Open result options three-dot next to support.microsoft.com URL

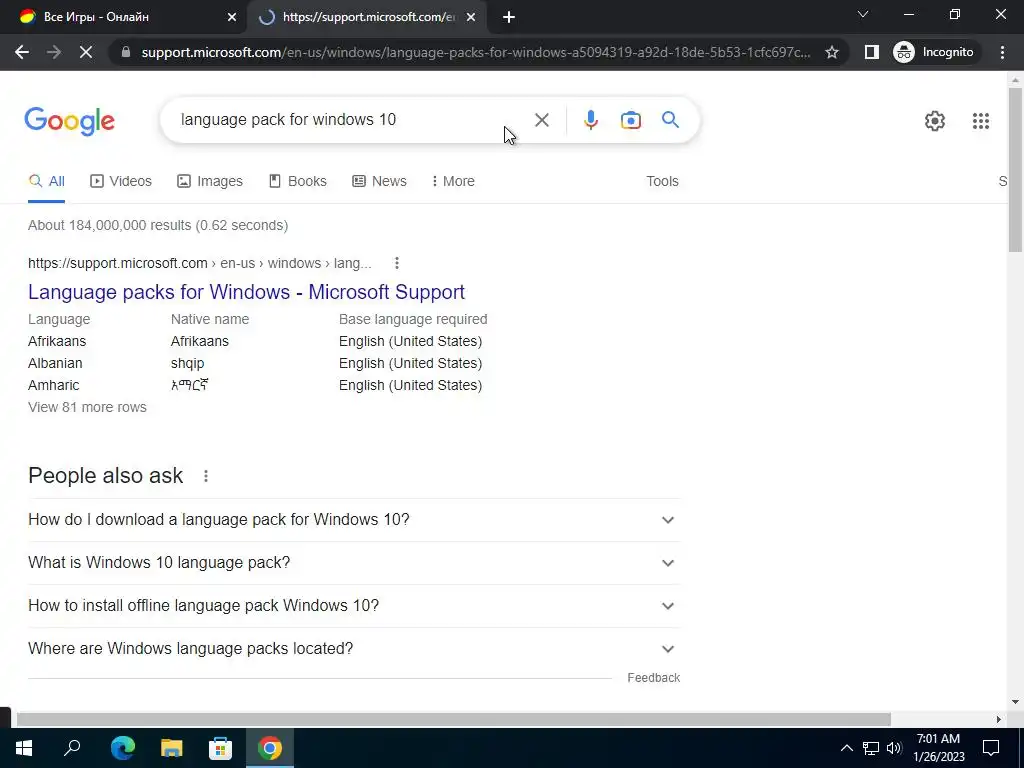click(396, 263)
